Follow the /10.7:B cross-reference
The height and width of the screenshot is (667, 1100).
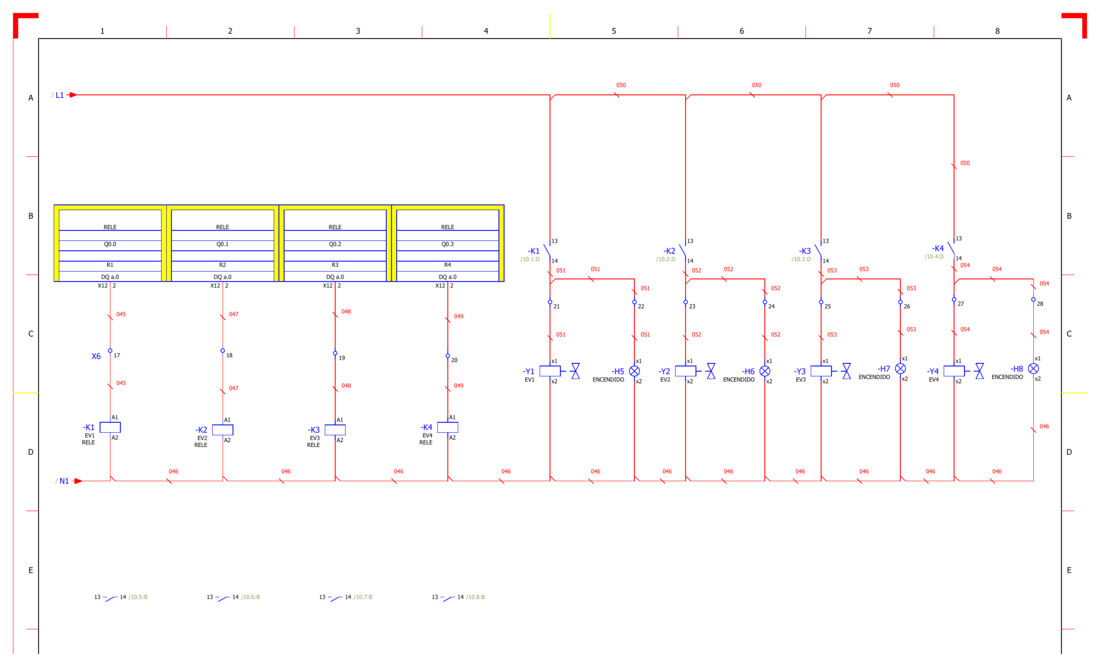click(x=363, y=598)
